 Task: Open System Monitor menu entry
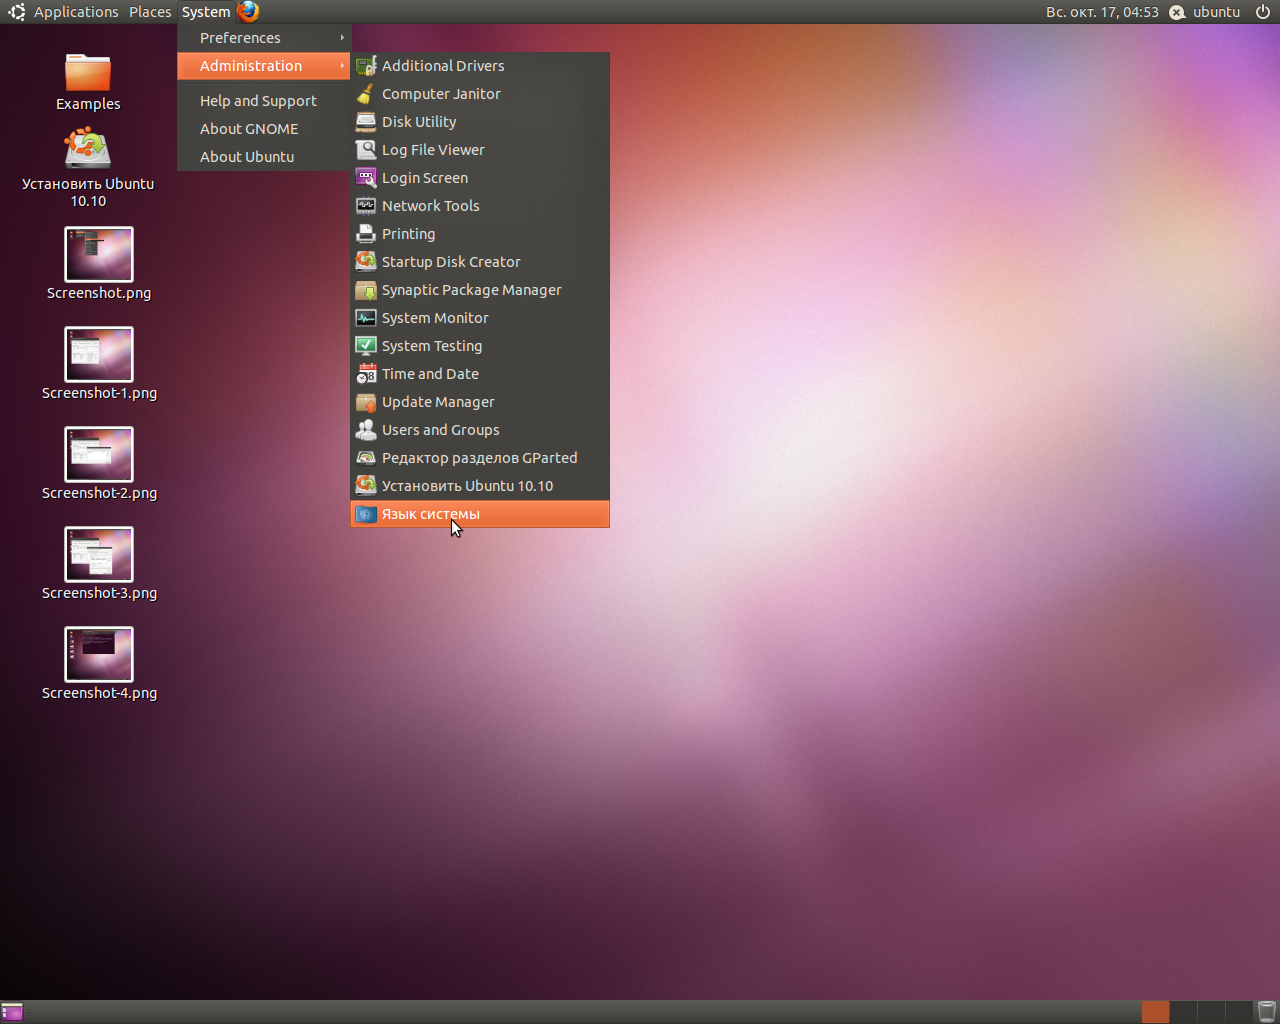point(480,318)
